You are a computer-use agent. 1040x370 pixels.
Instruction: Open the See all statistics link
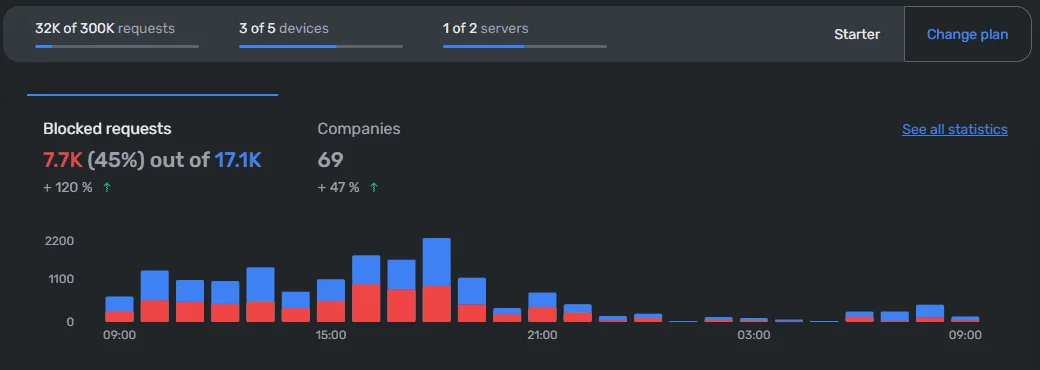954,129
